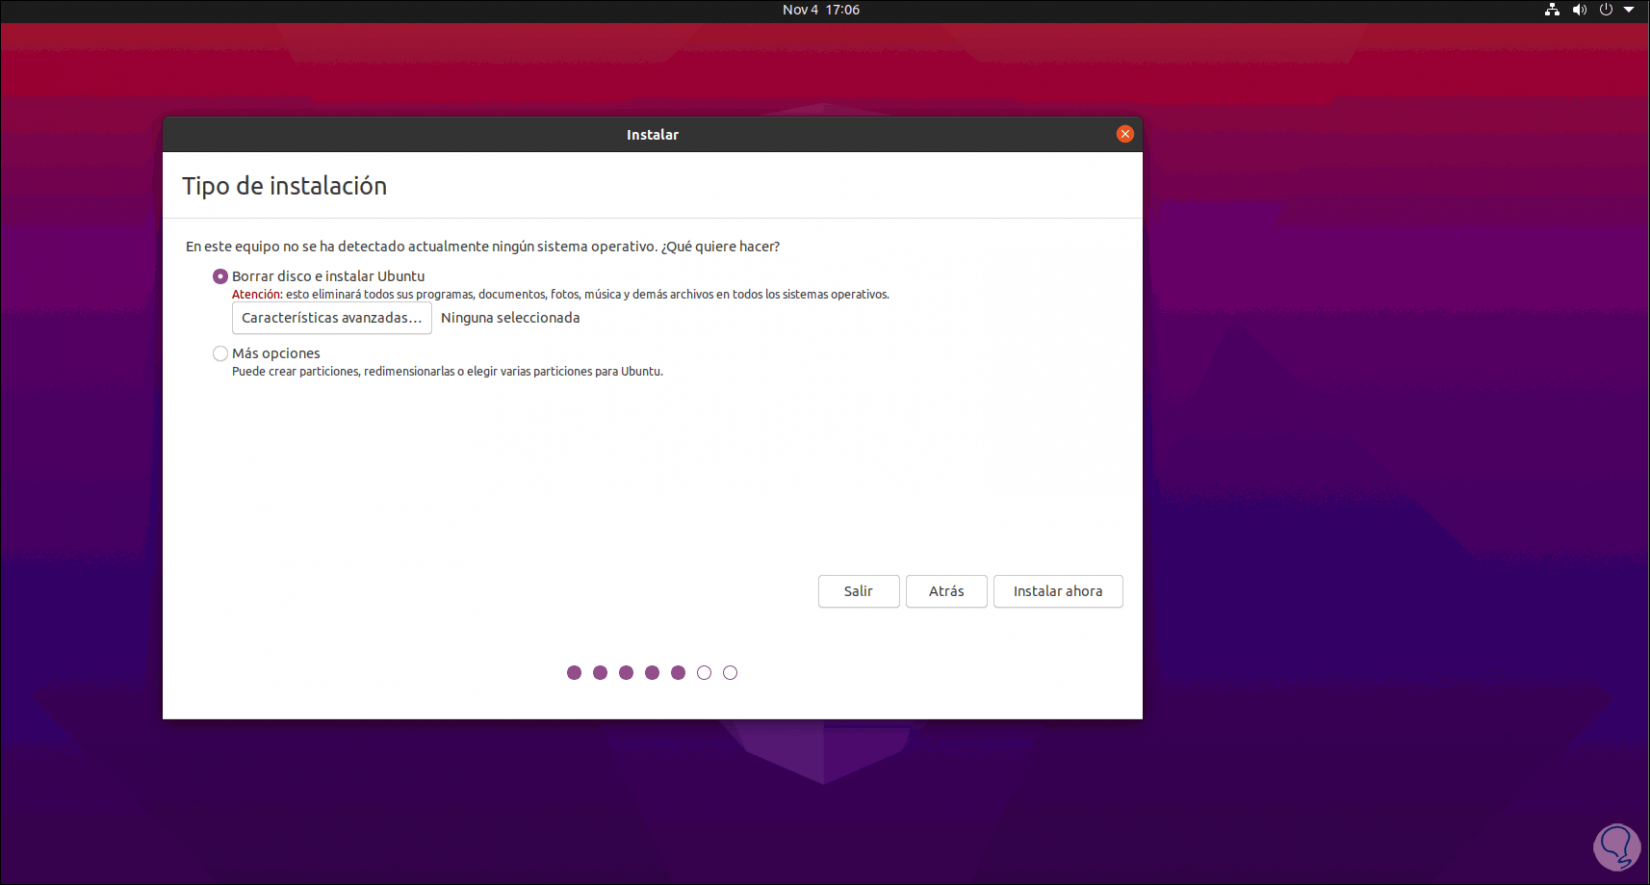Close the Instalar window
Image resolution: width=1650 pixels, height=885 pixels.
click(x=1125, y=134)
